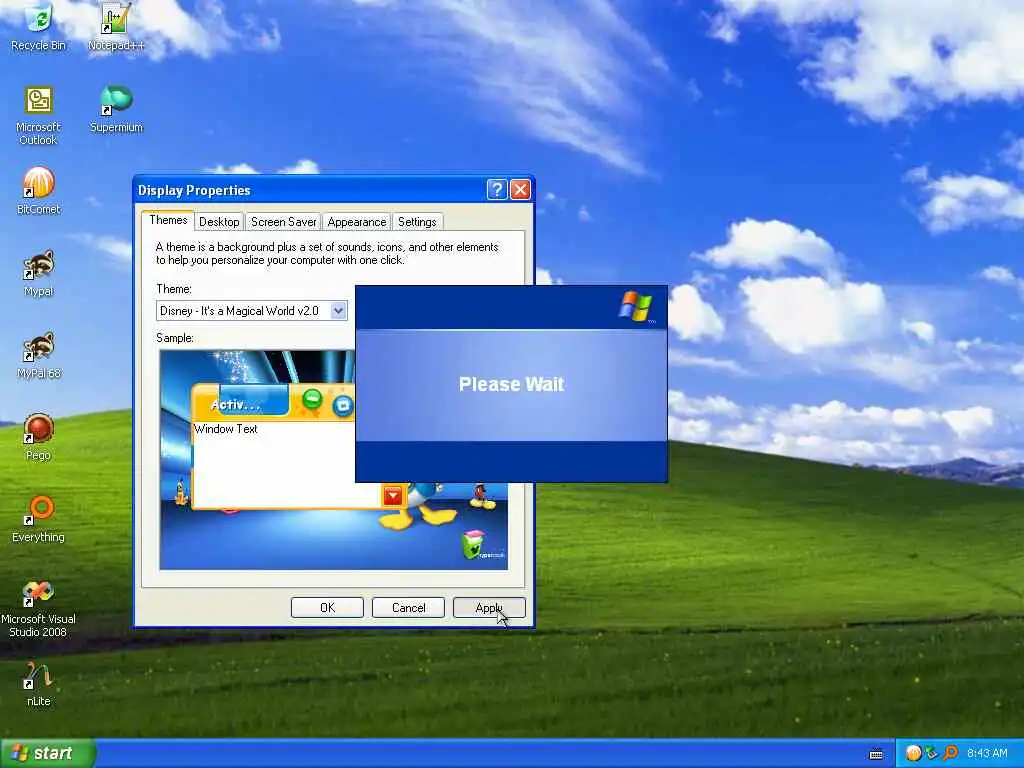Click the help question mark button

496,189
